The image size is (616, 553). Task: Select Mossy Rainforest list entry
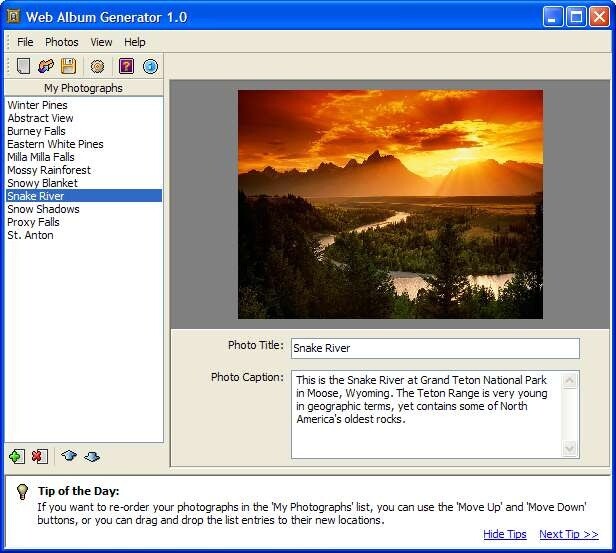tap(84, 170)
